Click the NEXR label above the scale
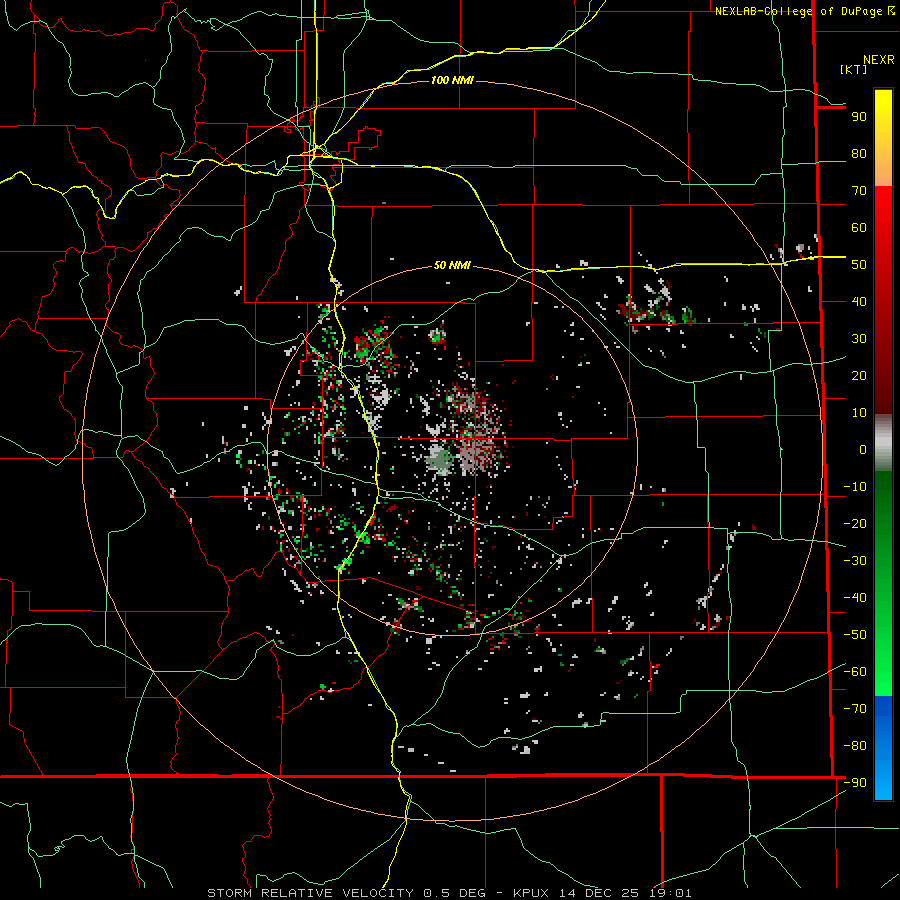 (879, 60)
